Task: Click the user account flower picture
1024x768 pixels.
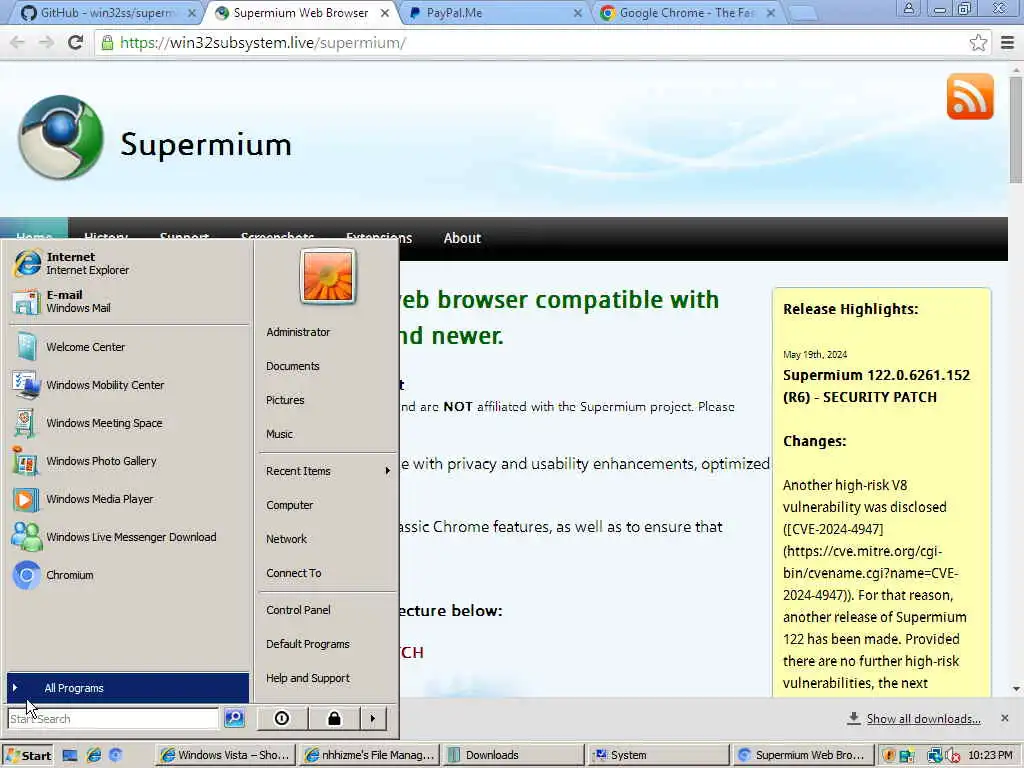Action: 328,276
